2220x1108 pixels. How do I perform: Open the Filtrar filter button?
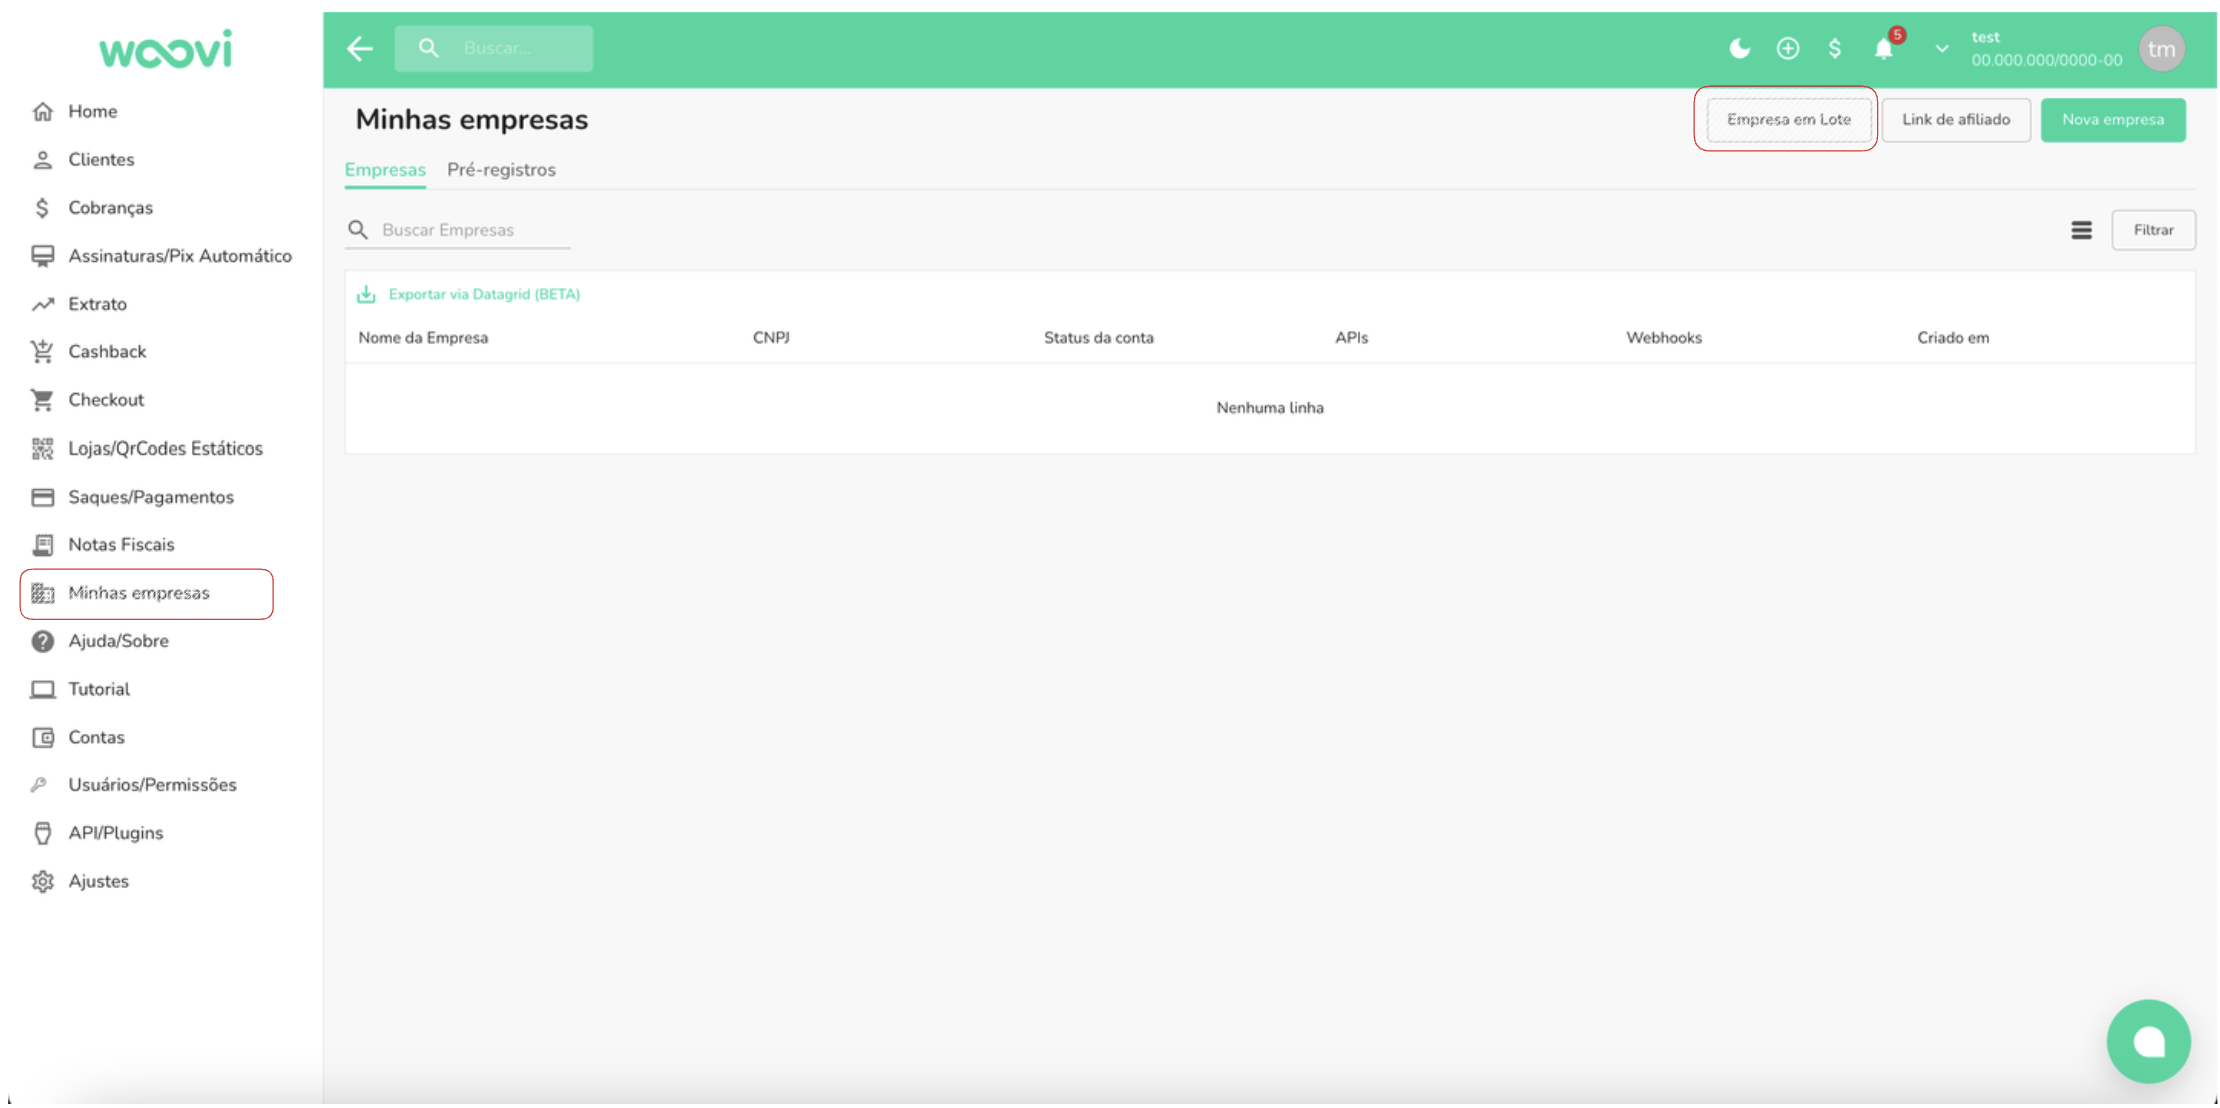[2152, 230]
